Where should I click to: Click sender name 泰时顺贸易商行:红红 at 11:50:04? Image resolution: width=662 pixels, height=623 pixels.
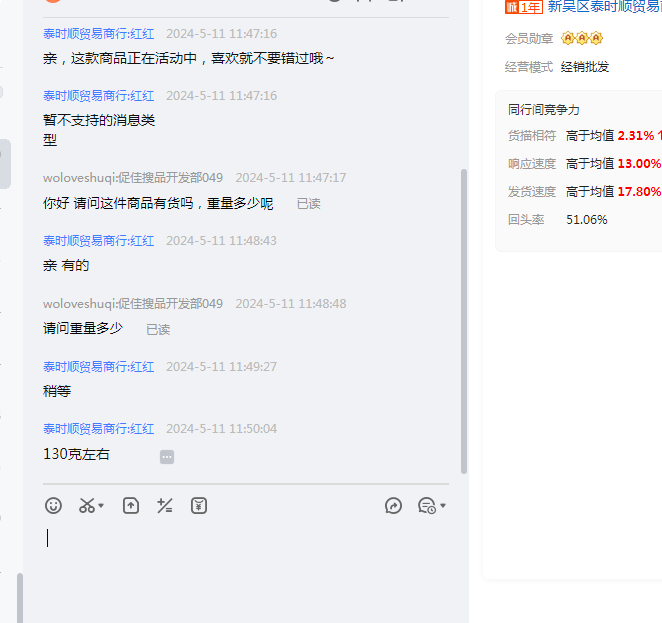(x=98, y=429)
